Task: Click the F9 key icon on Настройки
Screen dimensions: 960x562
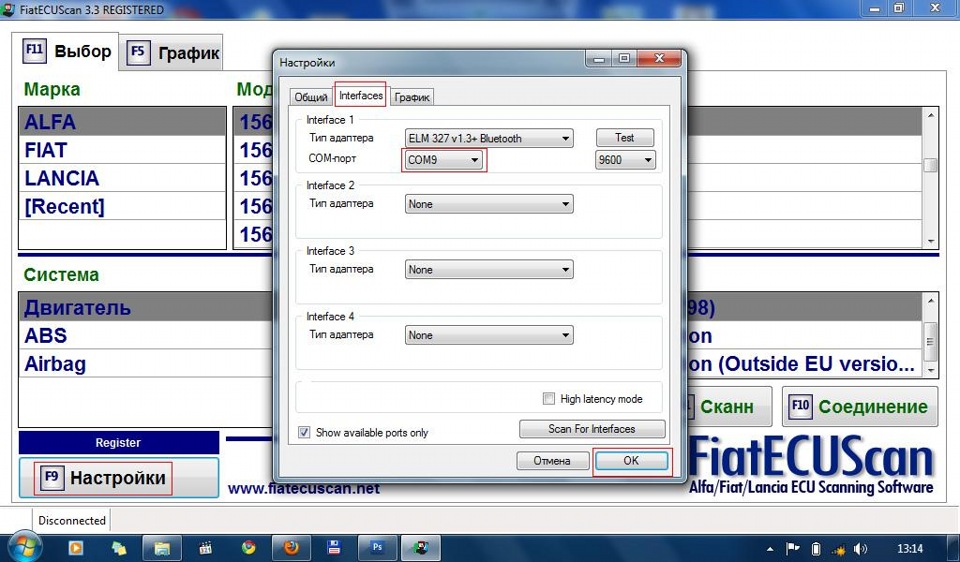Action: [x=51, y=477]
